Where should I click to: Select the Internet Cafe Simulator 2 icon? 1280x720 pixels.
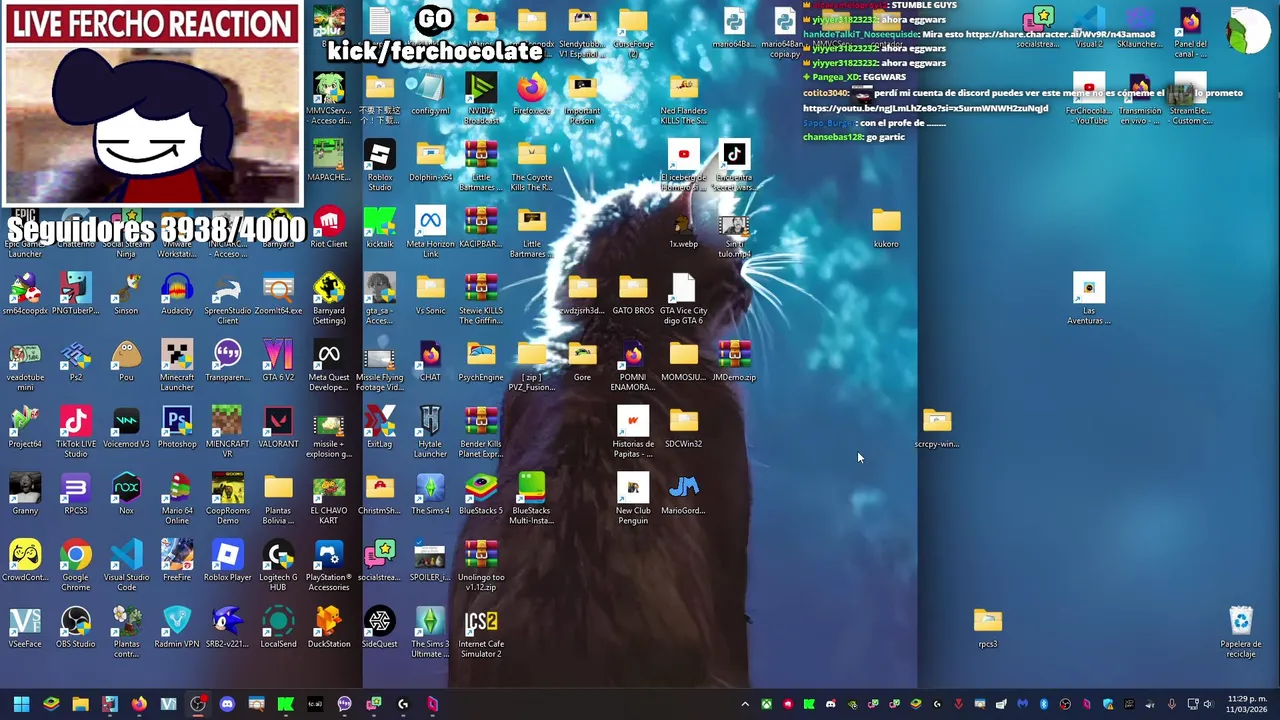coord(481,632)
